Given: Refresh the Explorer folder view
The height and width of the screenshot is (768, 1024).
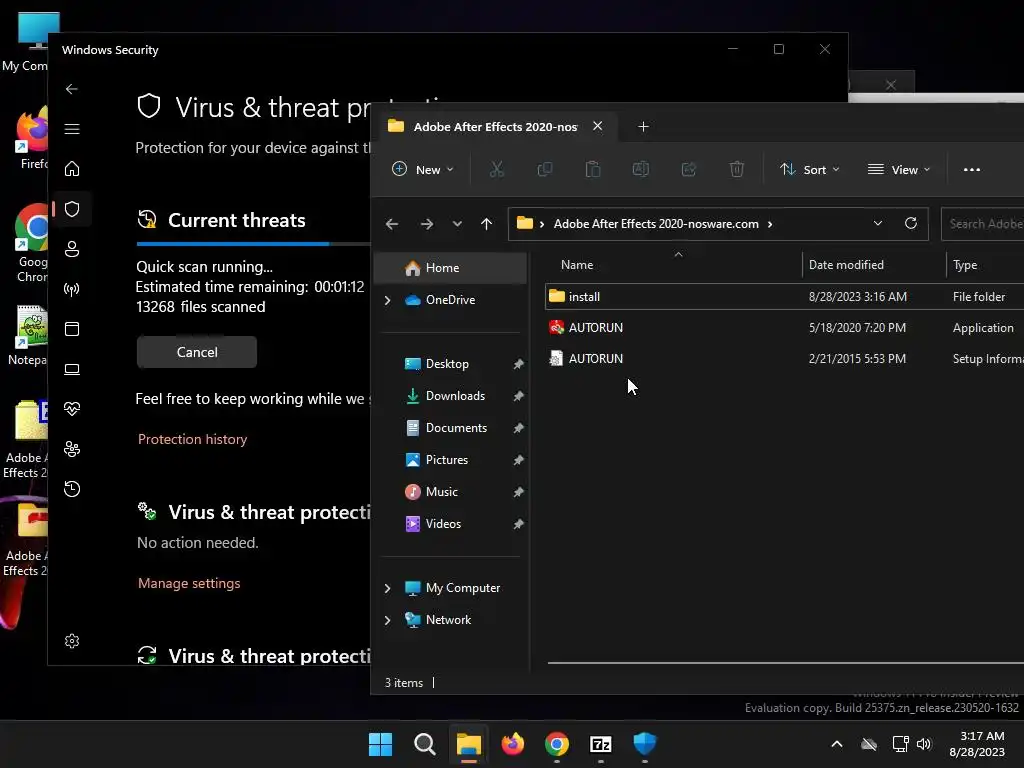Looking at the screenshot, I should 911,223.
